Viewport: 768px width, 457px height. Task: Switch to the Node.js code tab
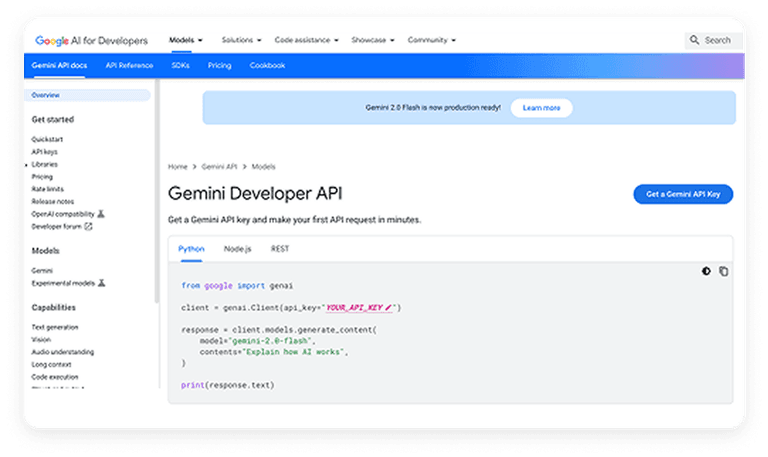(238, 249)
